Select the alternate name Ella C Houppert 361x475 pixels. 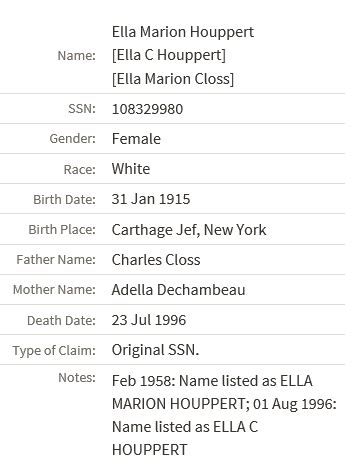click(169, 55)
